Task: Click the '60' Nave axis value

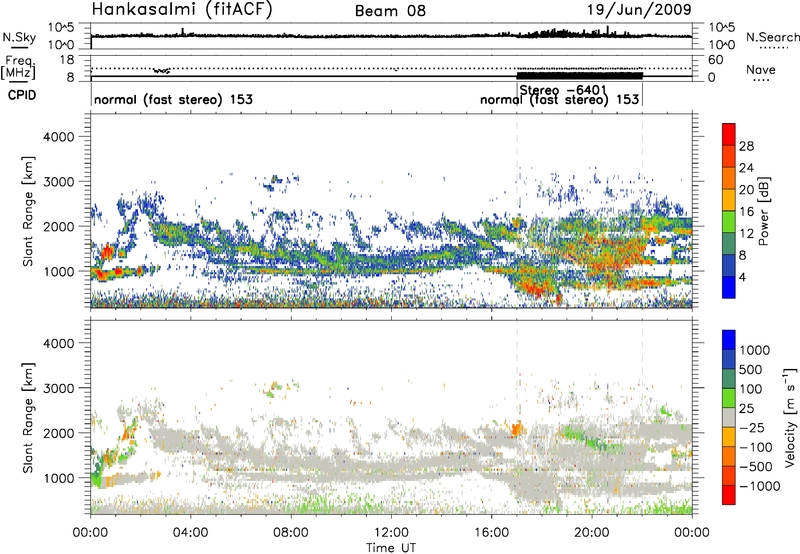Action: pos(715,60)
